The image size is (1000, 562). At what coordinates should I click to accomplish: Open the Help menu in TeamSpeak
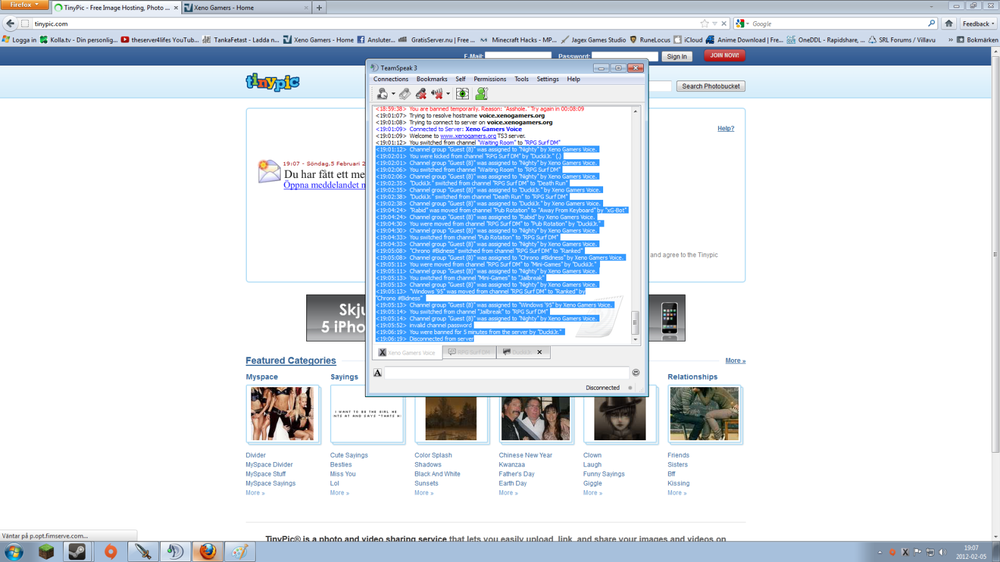click(573, 79)
